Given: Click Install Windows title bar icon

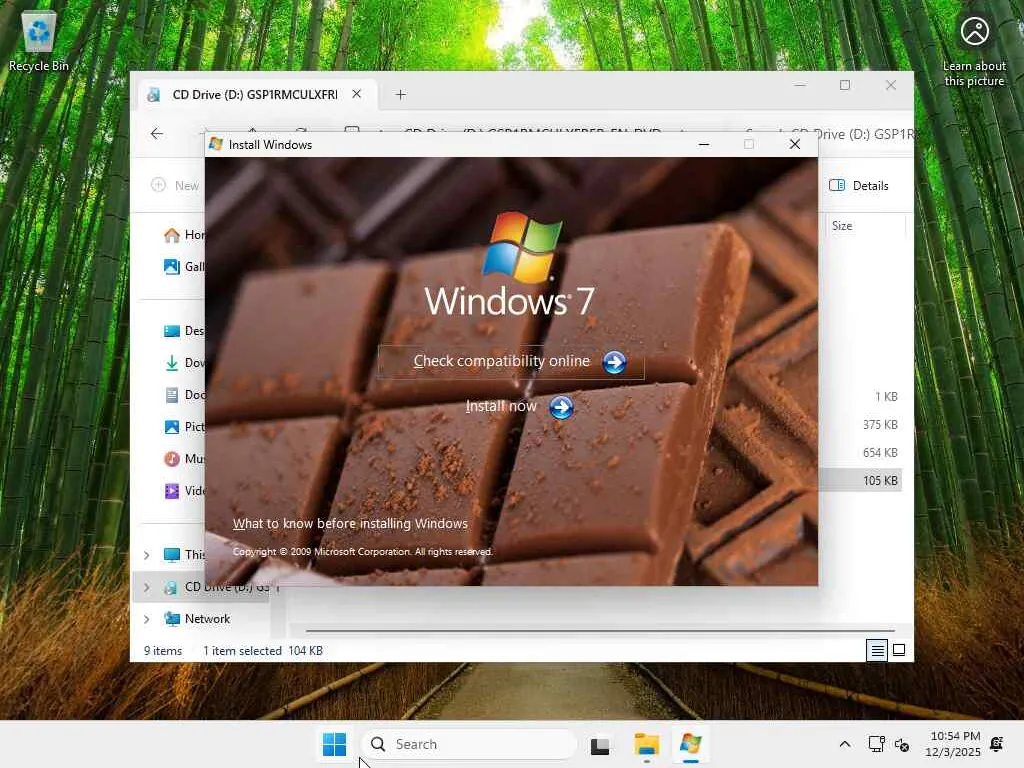Looking at the screenshot, I should tap(216, 144).
